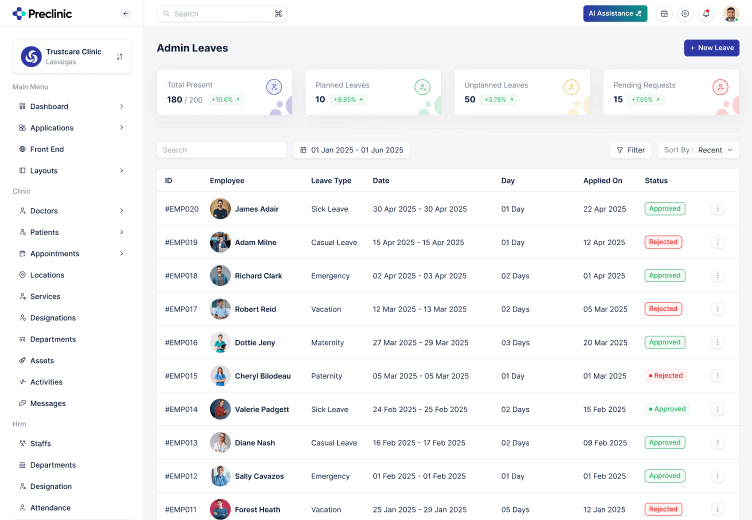Open the actions menu for James Adair
Image resolution: width=752 pixels, height=520 pixels.
[x=717, y=209]
